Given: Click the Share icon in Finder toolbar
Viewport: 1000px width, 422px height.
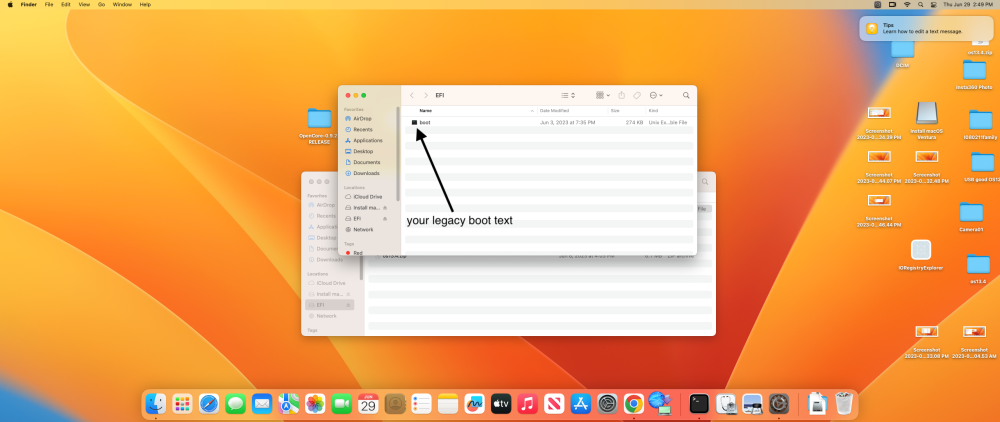Looking at the screenshot, I should pos(622,95).
